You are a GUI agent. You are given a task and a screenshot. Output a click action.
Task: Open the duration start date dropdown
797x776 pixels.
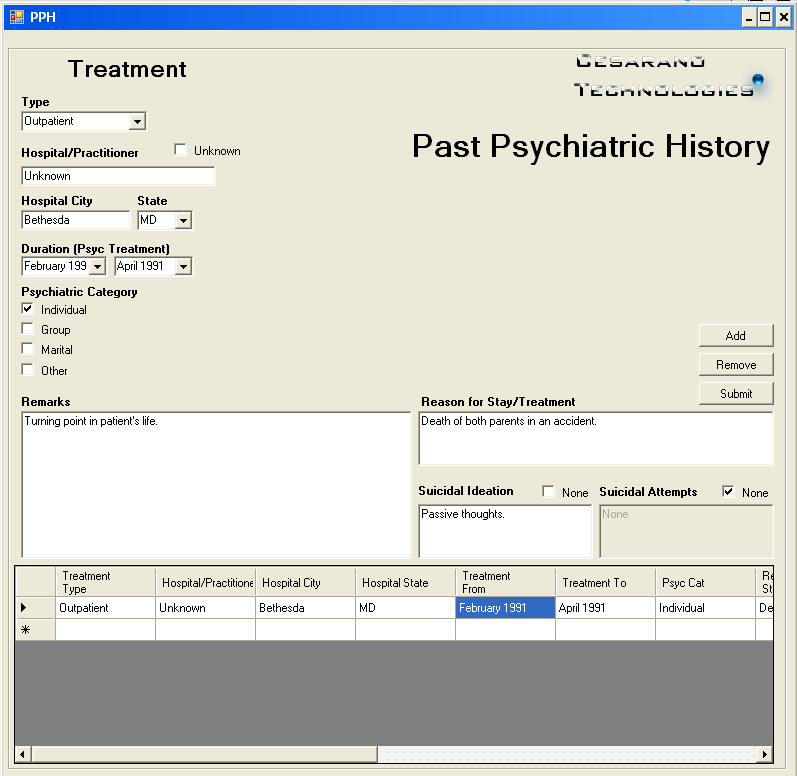pyautogui.click(x=97, y=267)
